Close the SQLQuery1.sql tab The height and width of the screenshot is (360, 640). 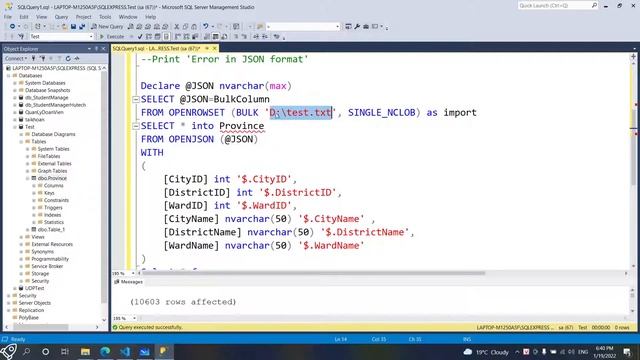pos(214,49)
